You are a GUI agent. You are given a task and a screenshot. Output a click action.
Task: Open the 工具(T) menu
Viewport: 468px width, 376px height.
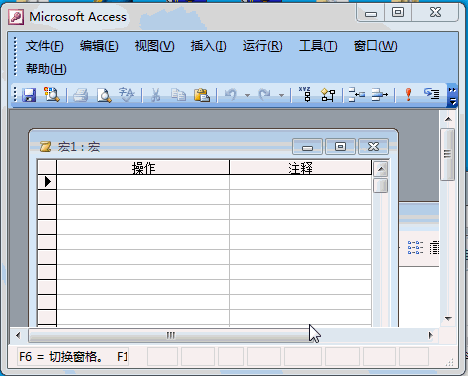pos(318,46)
